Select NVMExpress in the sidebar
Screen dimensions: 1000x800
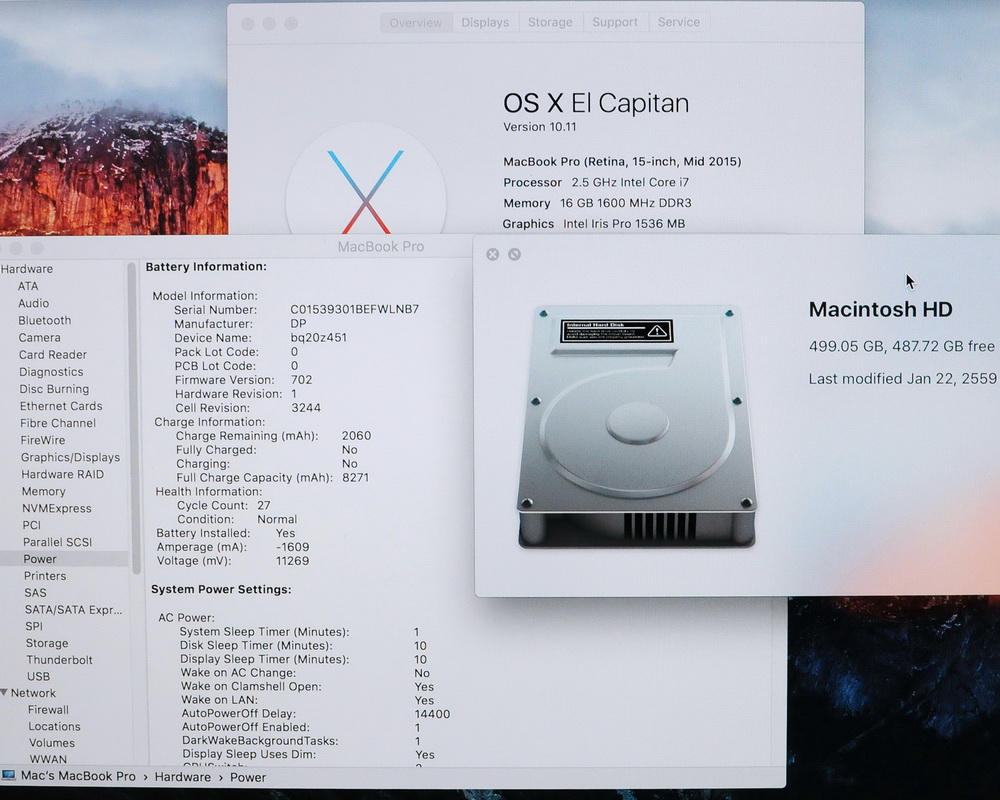coord(57,508)
